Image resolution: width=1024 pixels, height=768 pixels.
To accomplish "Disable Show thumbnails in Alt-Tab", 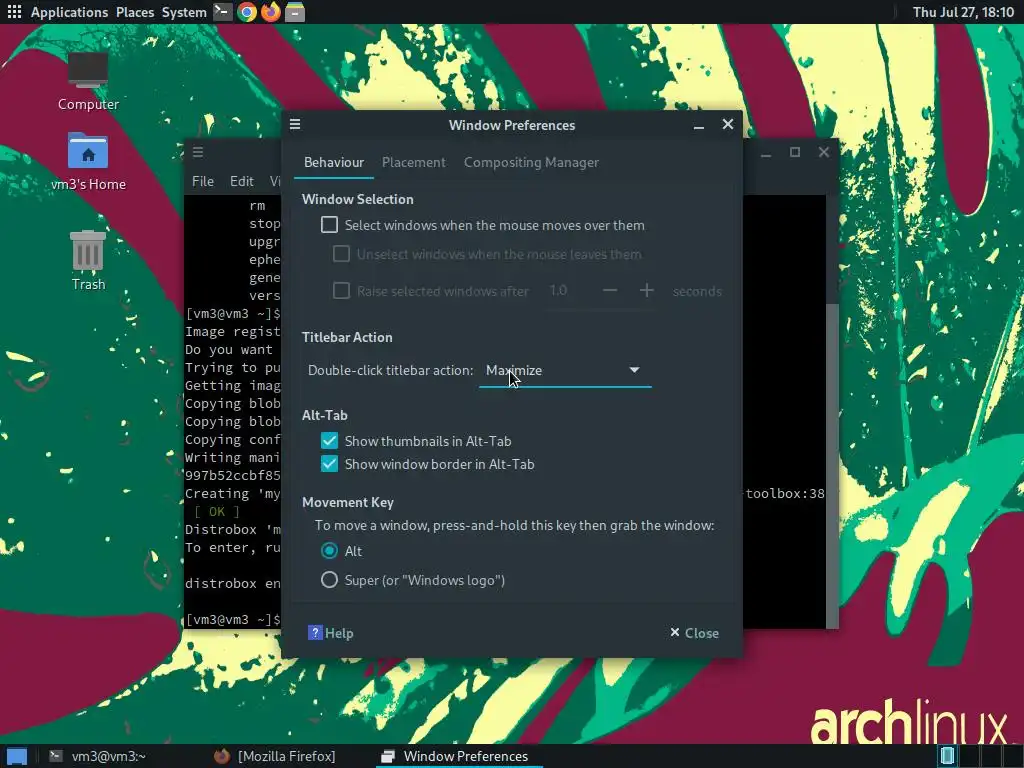I will [x=329, y=441].
